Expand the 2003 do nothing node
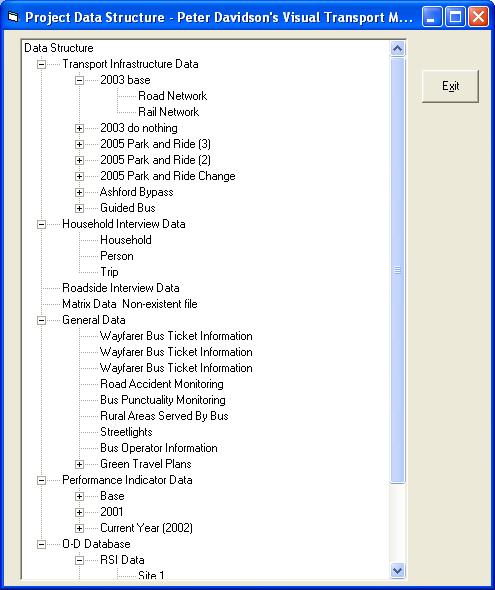The width and height of the screenshot is (495, 590). click(x=79, y=128)
